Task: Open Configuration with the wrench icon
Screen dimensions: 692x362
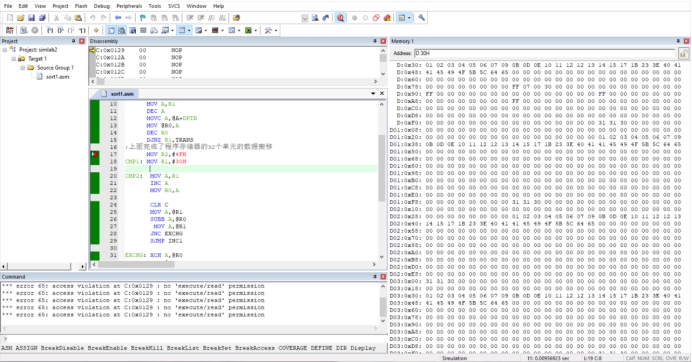Action: click(x=421, y=18)
